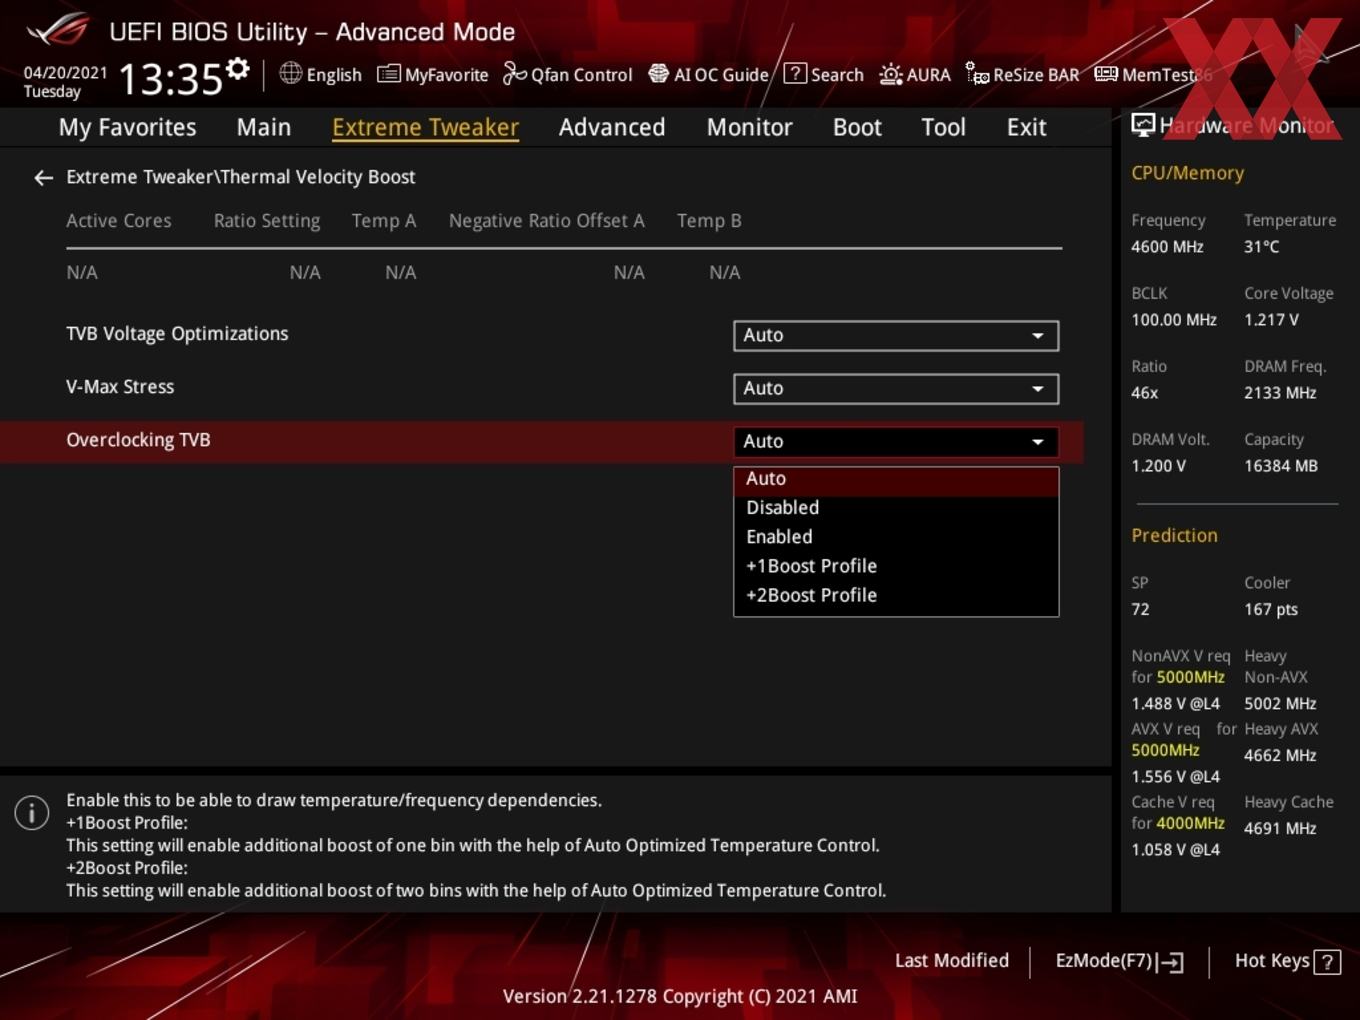Click the info icon in help area

[32, 812]
